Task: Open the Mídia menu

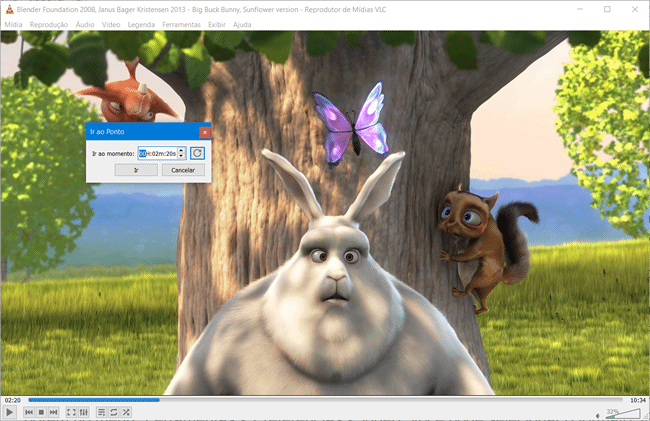Action: pyautogui.click(x=14, y=22)
